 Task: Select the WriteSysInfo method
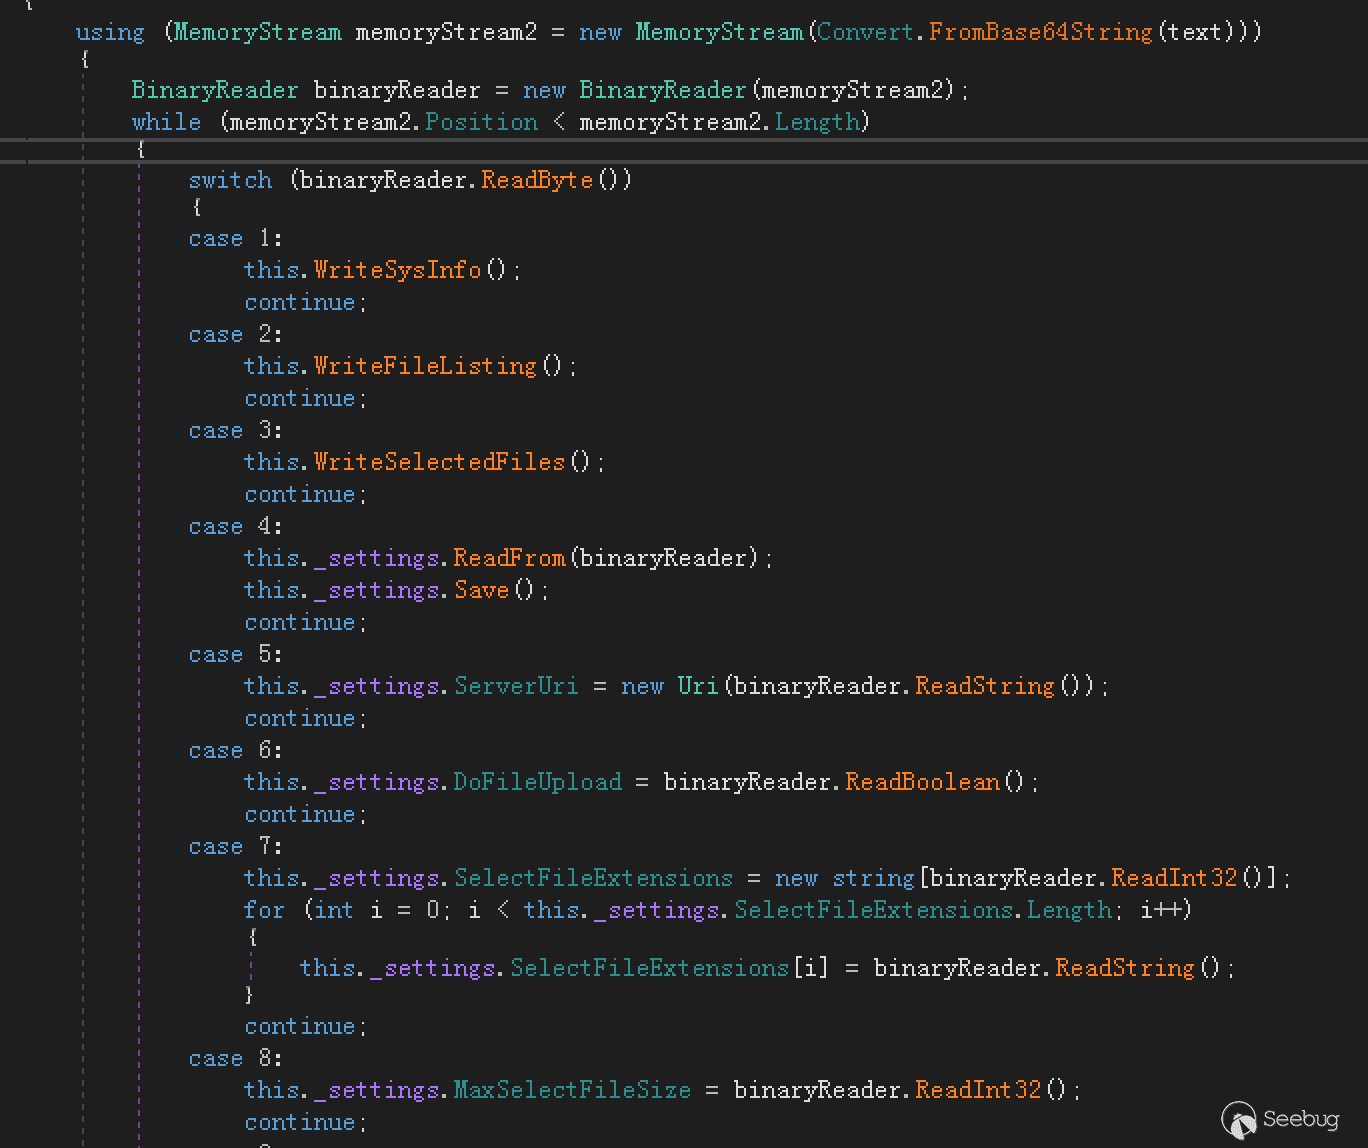[x=397, y=270]
